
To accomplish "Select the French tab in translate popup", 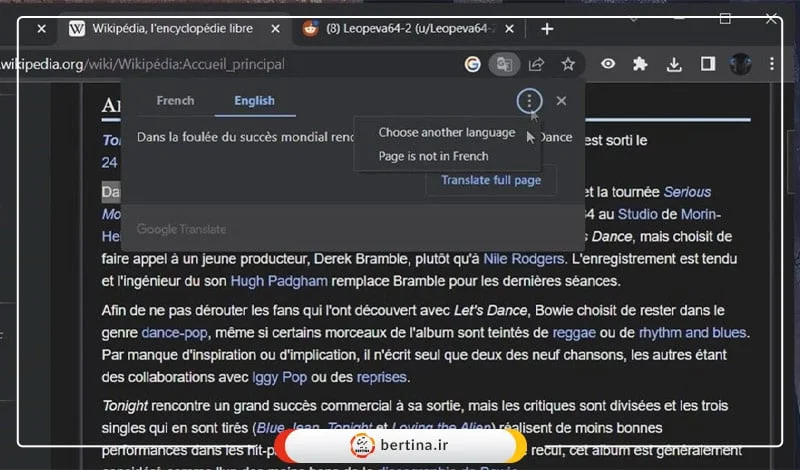I will 175,101.
